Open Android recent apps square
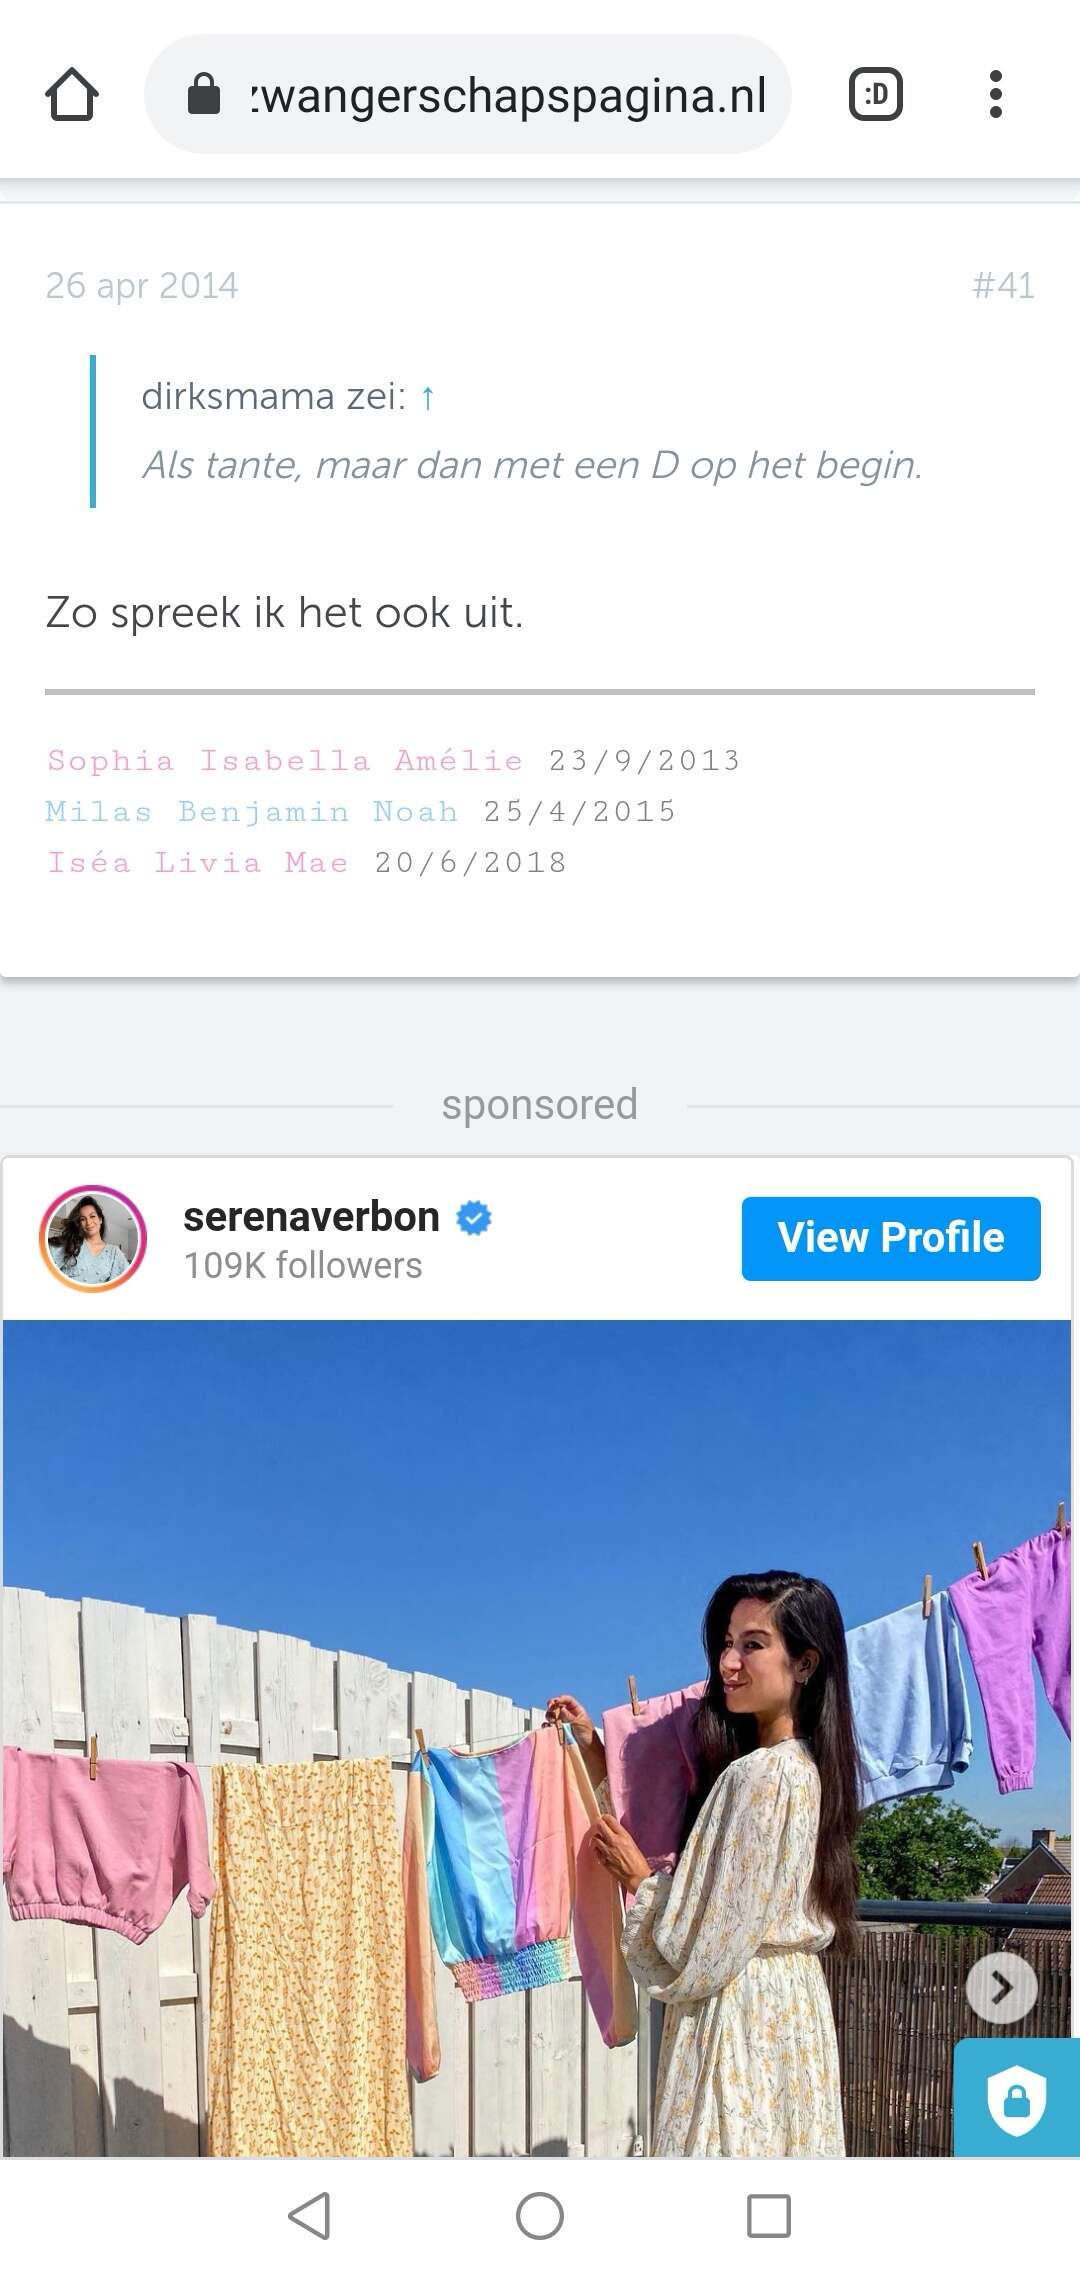 769,2215
